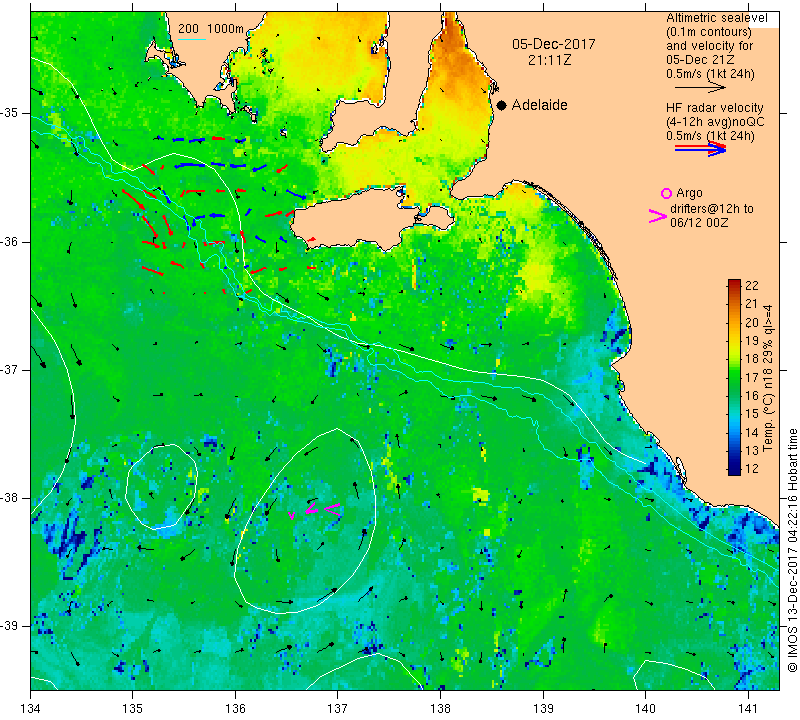Click the 139 longitude axis label
This screenshot has width=800, height=720.
tap(543, 709)
